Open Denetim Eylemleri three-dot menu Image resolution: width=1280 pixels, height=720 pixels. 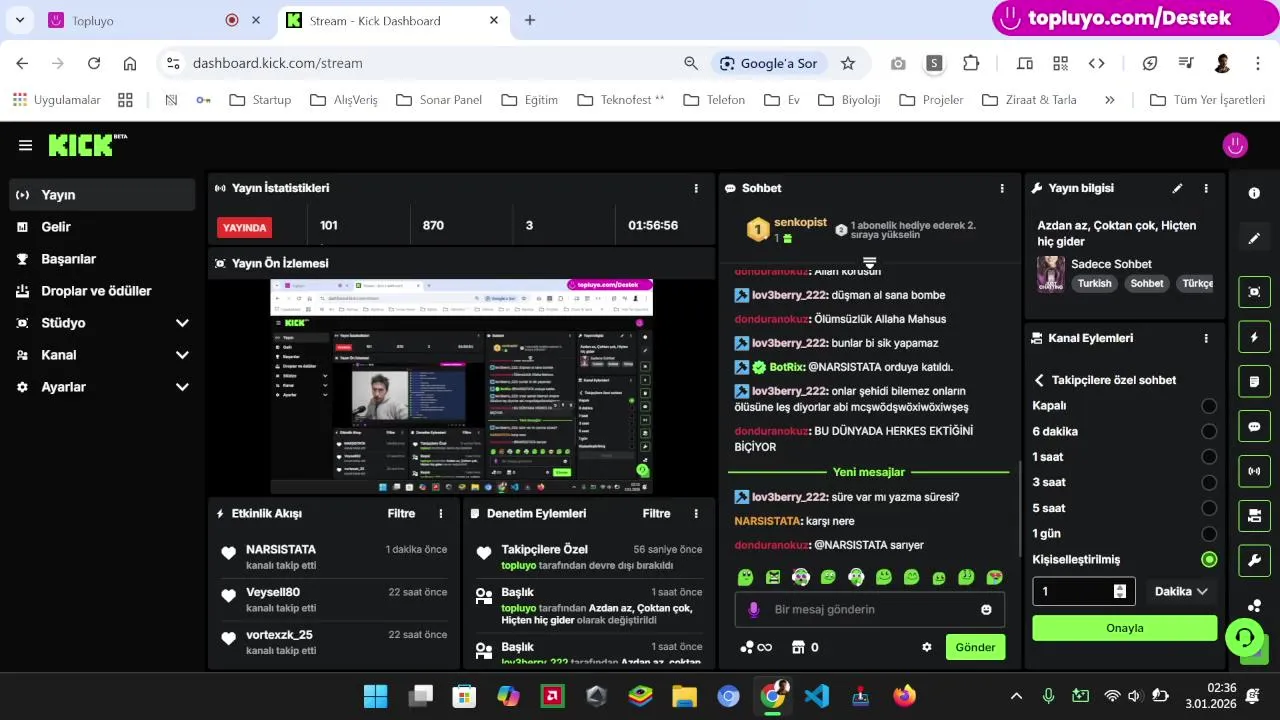point(696,513)
